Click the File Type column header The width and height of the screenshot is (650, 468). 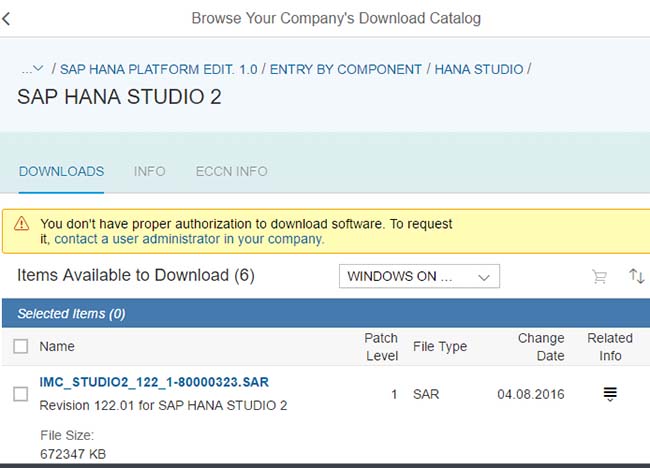440,347
